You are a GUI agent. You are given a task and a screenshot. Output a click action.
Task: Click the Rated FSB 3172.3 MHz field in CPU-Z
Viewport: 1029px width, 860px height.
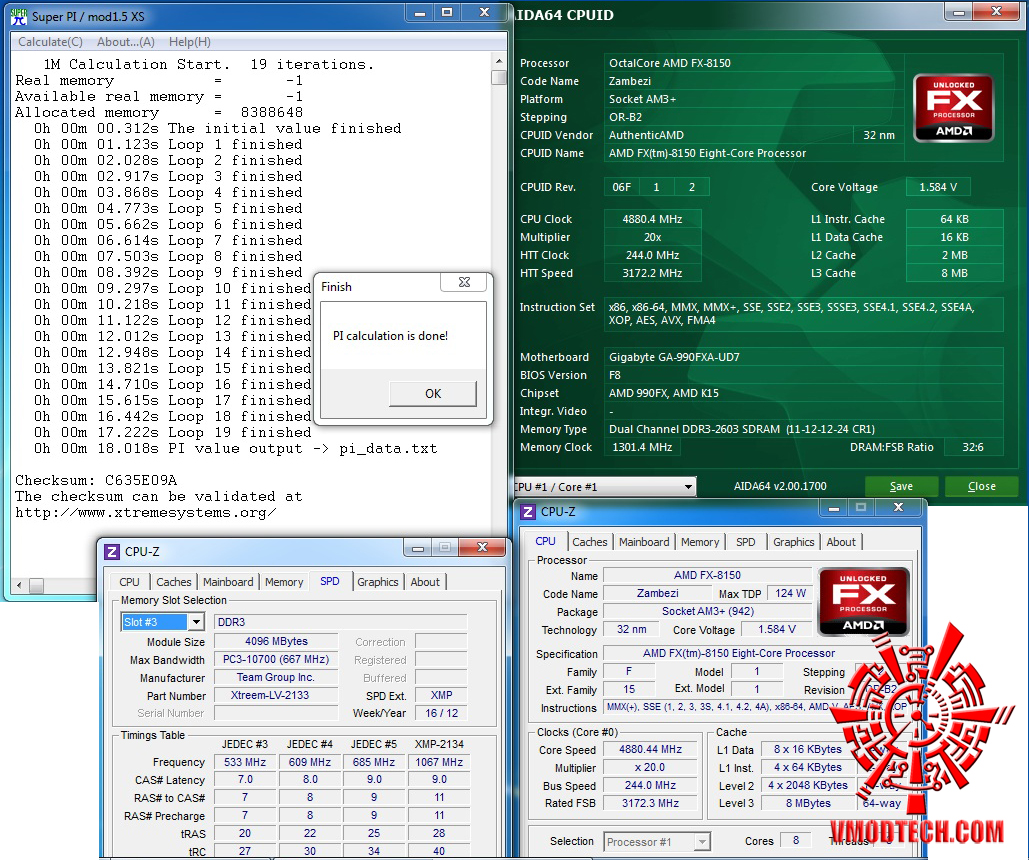[650, 804]
